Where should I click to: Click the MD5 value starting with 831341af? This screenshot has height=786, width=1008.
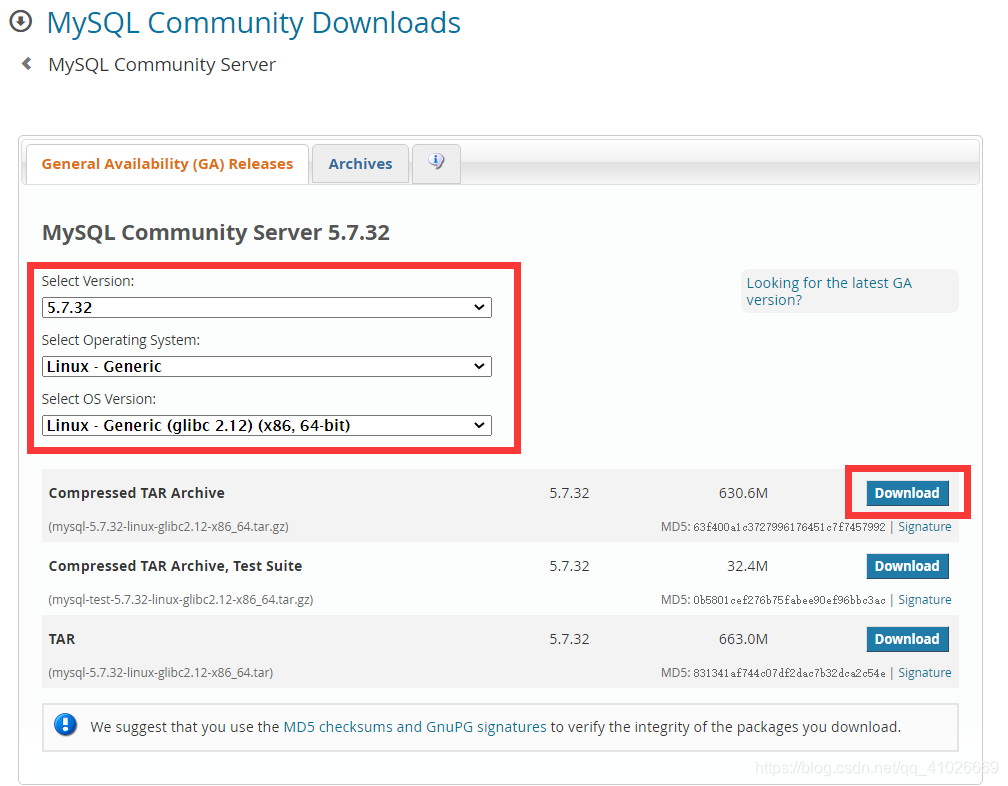(789, 673)
